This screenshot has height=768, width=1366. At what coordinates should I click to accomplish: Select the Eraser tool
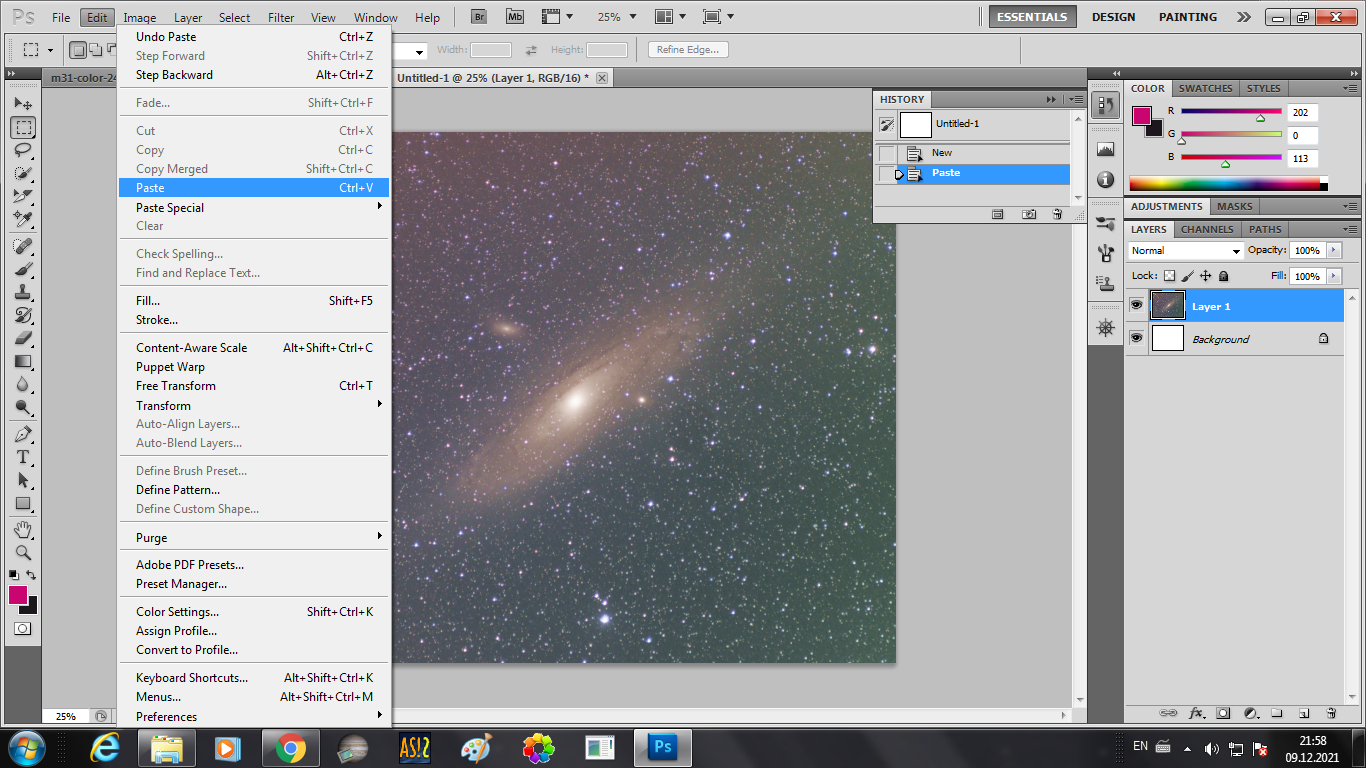pos(23,338)
